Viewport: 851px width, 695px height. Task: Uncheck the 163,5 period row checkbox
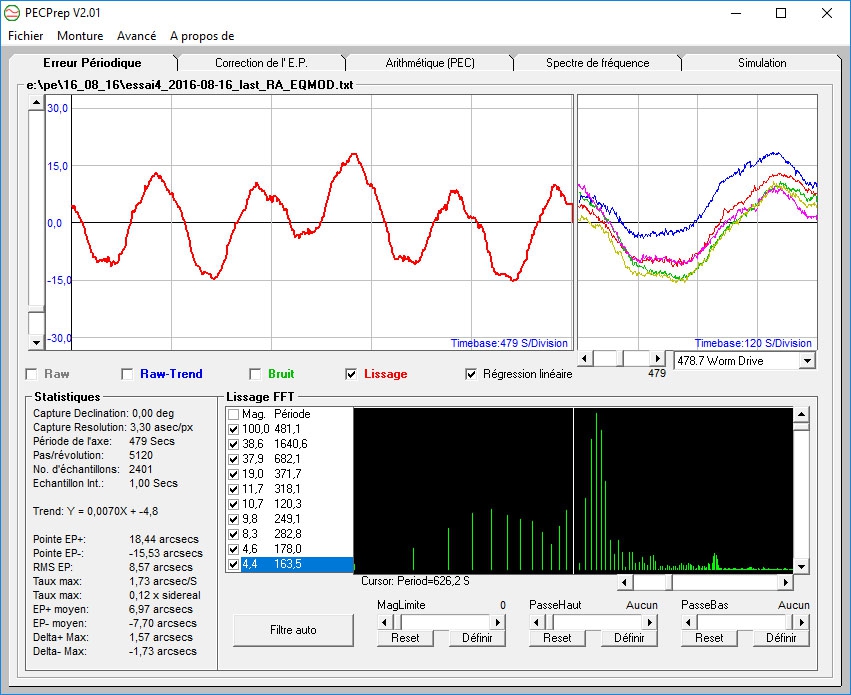coord(233,564)
